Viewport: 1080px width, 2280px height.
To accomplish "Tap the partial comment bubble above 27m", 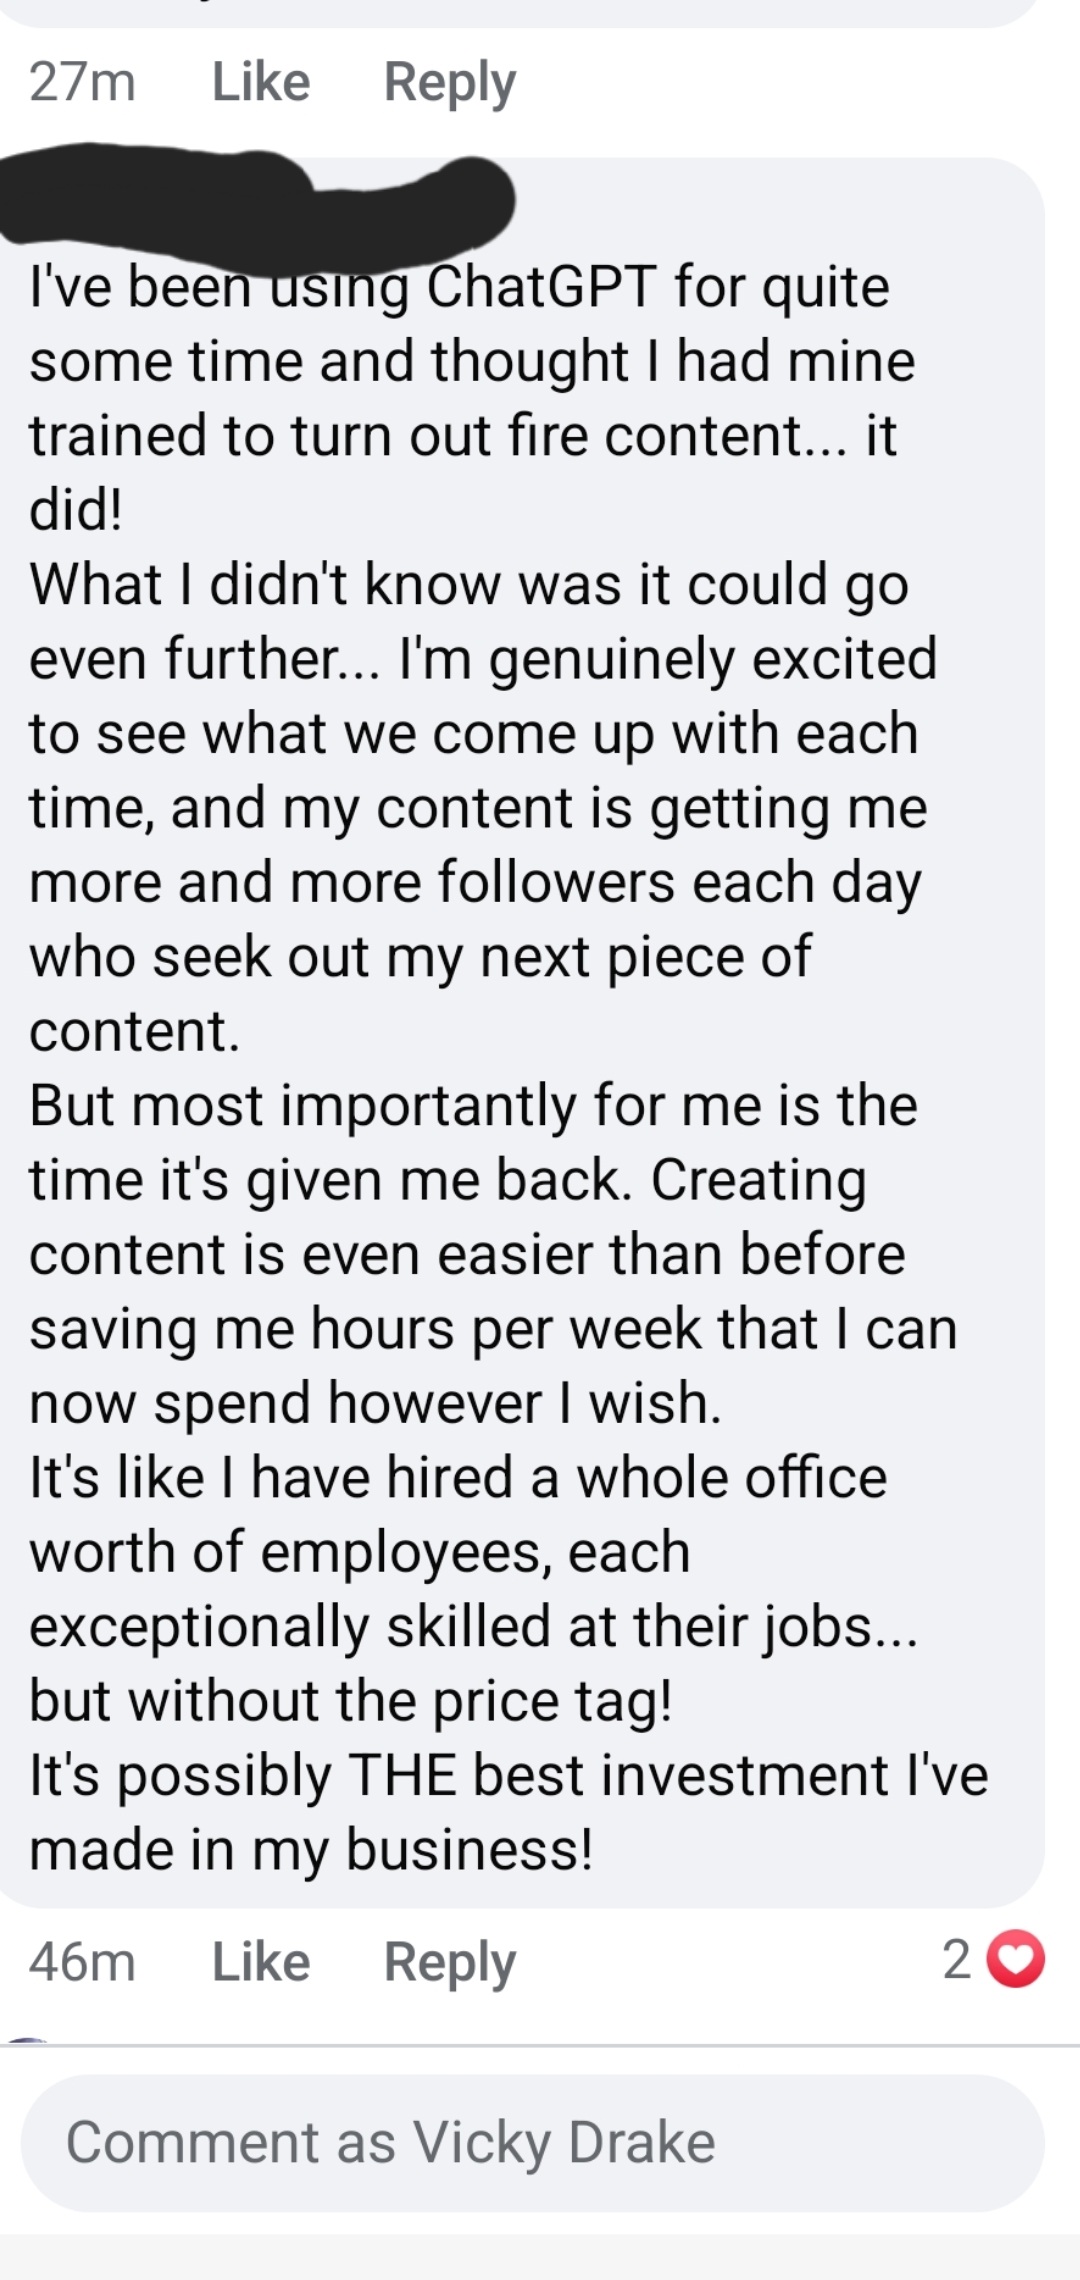I will [x=520, y=12].
